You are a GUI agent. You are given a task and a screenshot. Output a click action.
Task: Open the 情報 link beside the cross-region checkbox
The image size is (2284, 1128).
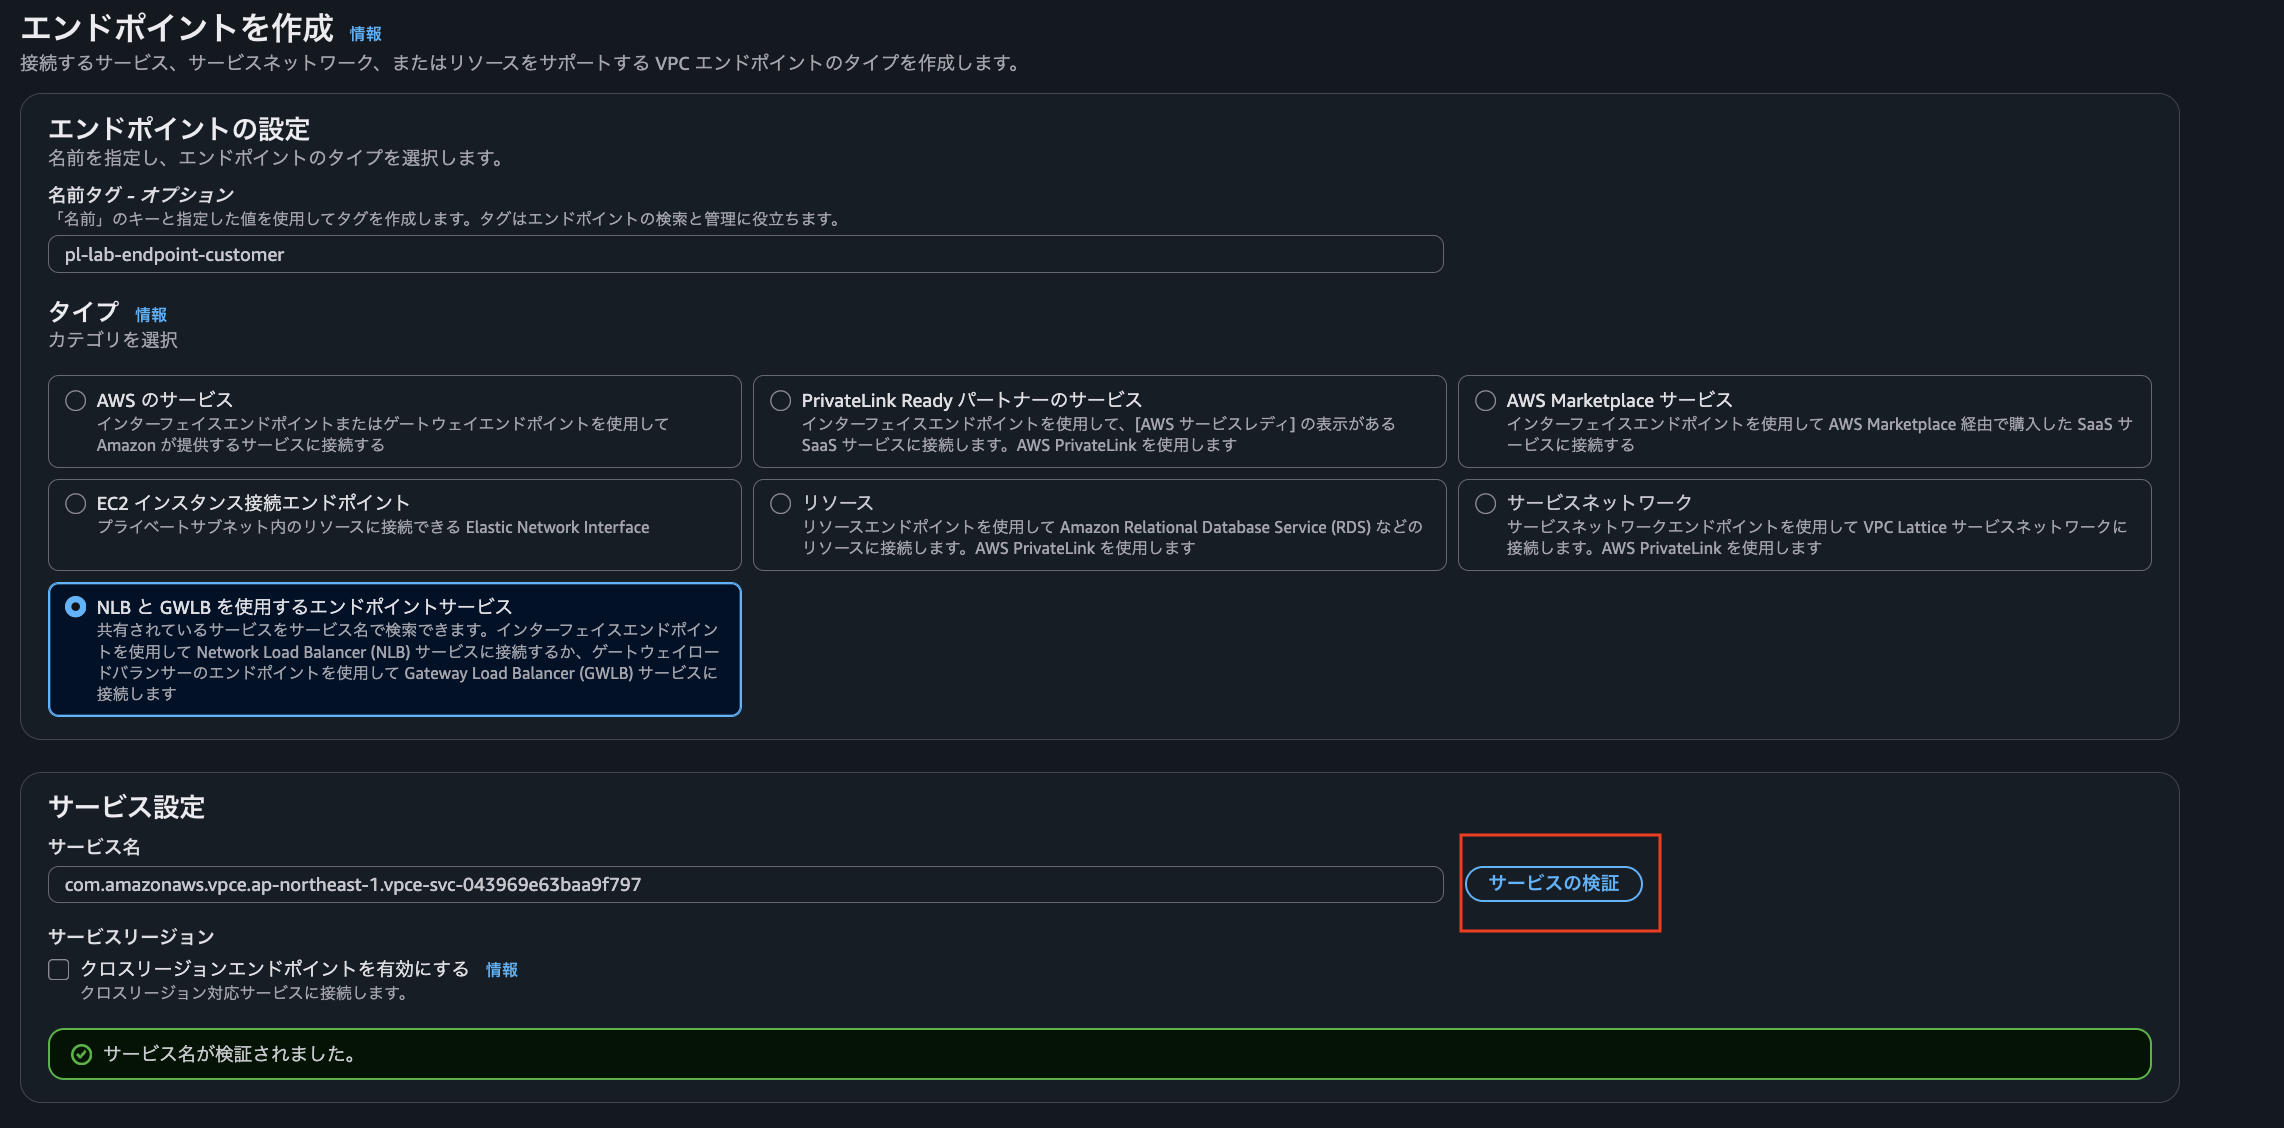click(502, 969)
